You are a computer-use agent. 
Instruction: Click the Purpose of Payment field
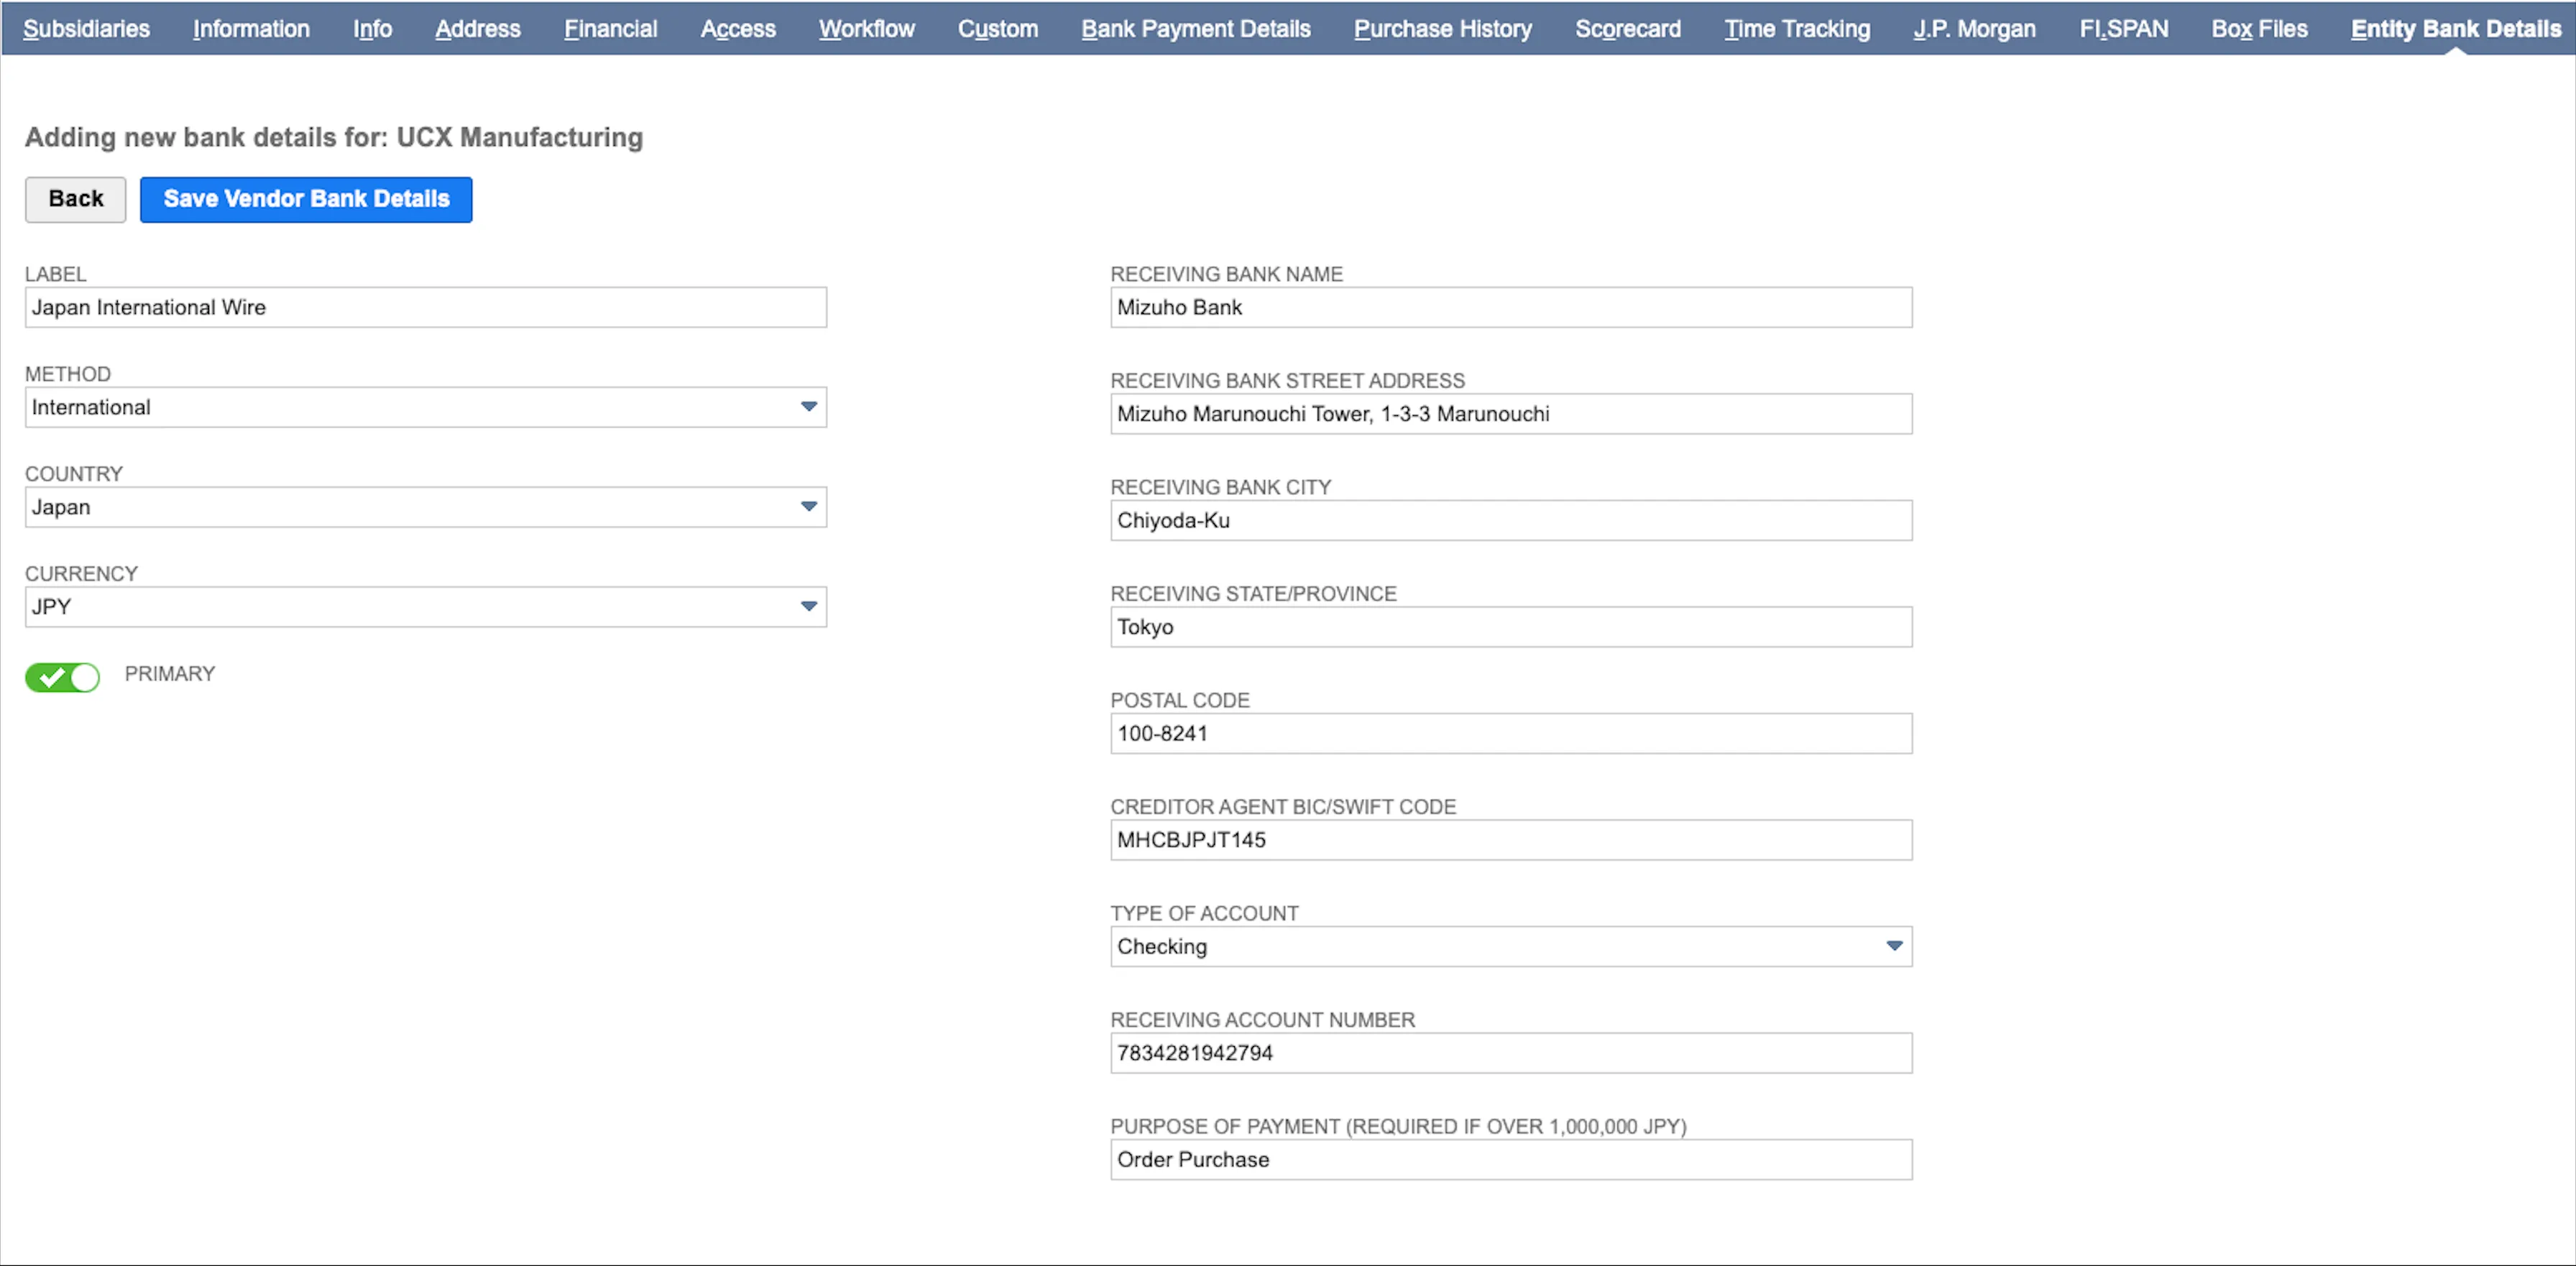tap(1511, 1160)
